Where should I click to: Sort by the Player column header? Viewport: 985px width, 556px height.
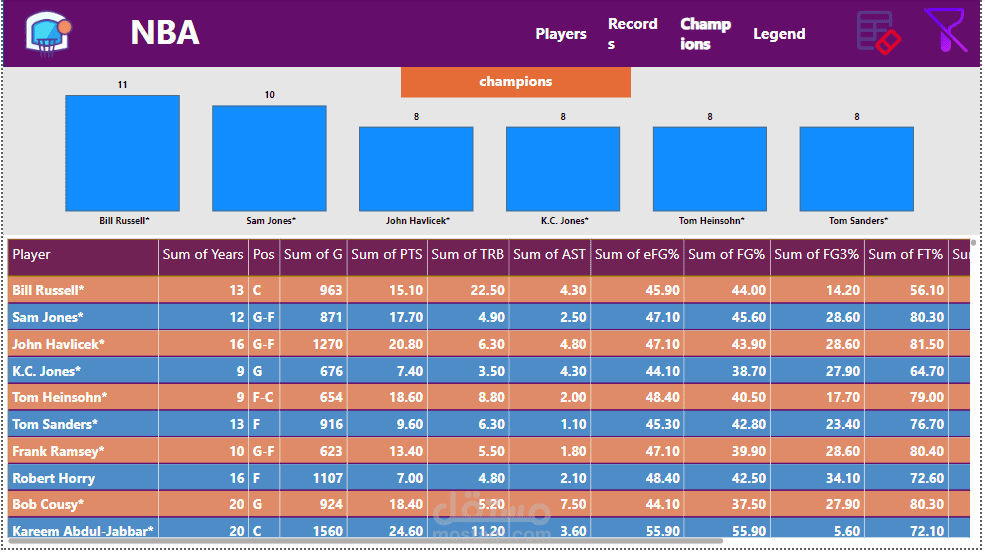point(83,256)
